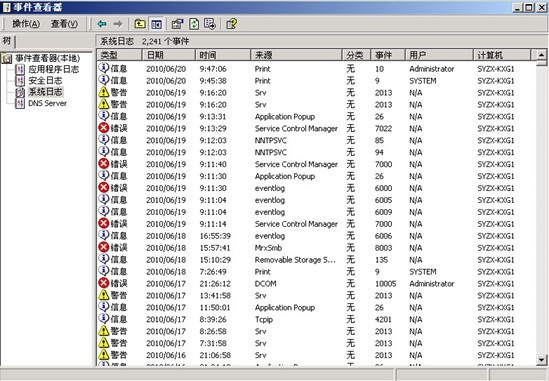
Task: Sort by the 分类 column header
Action: [356, 55]
